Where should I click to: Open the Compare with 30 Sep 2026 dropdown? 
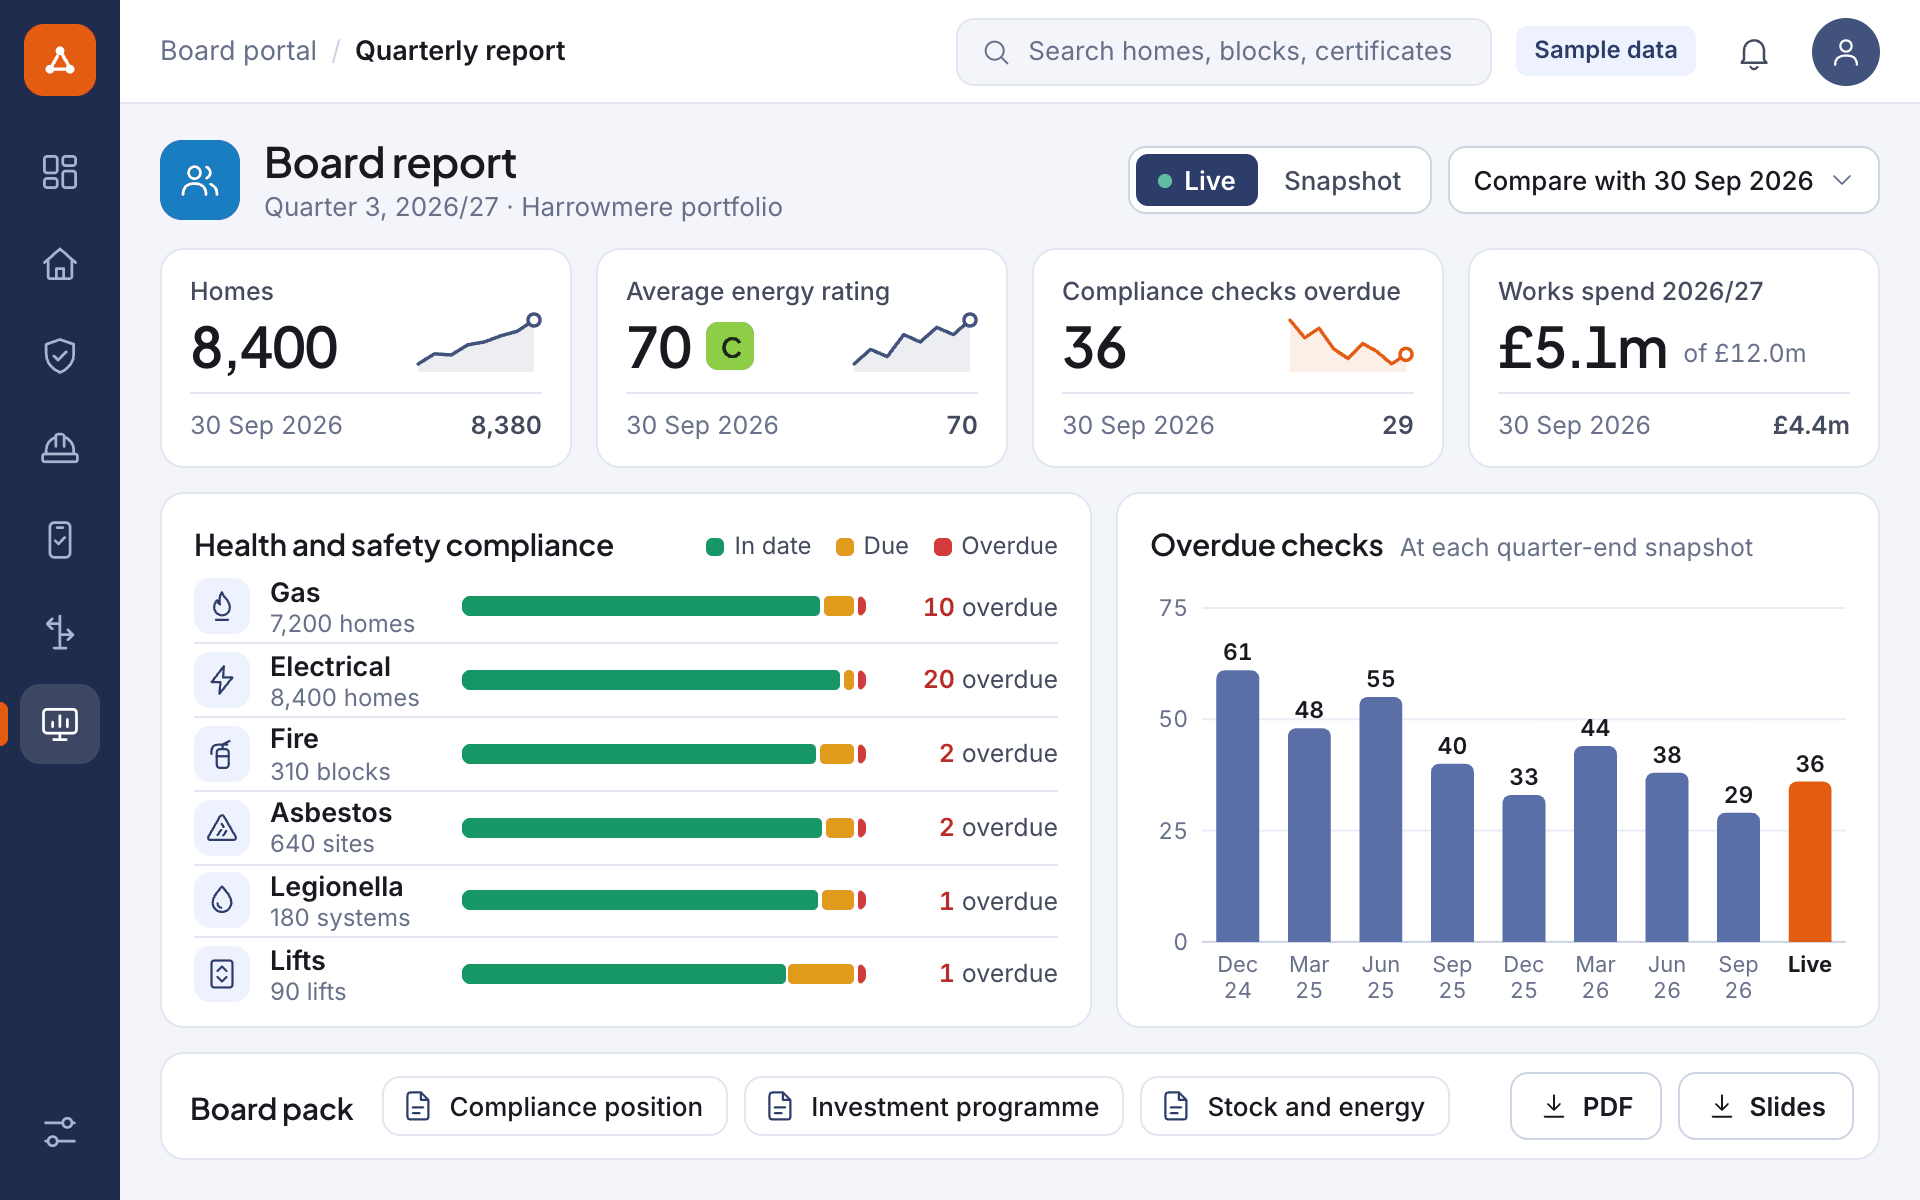pos(1663,180)
